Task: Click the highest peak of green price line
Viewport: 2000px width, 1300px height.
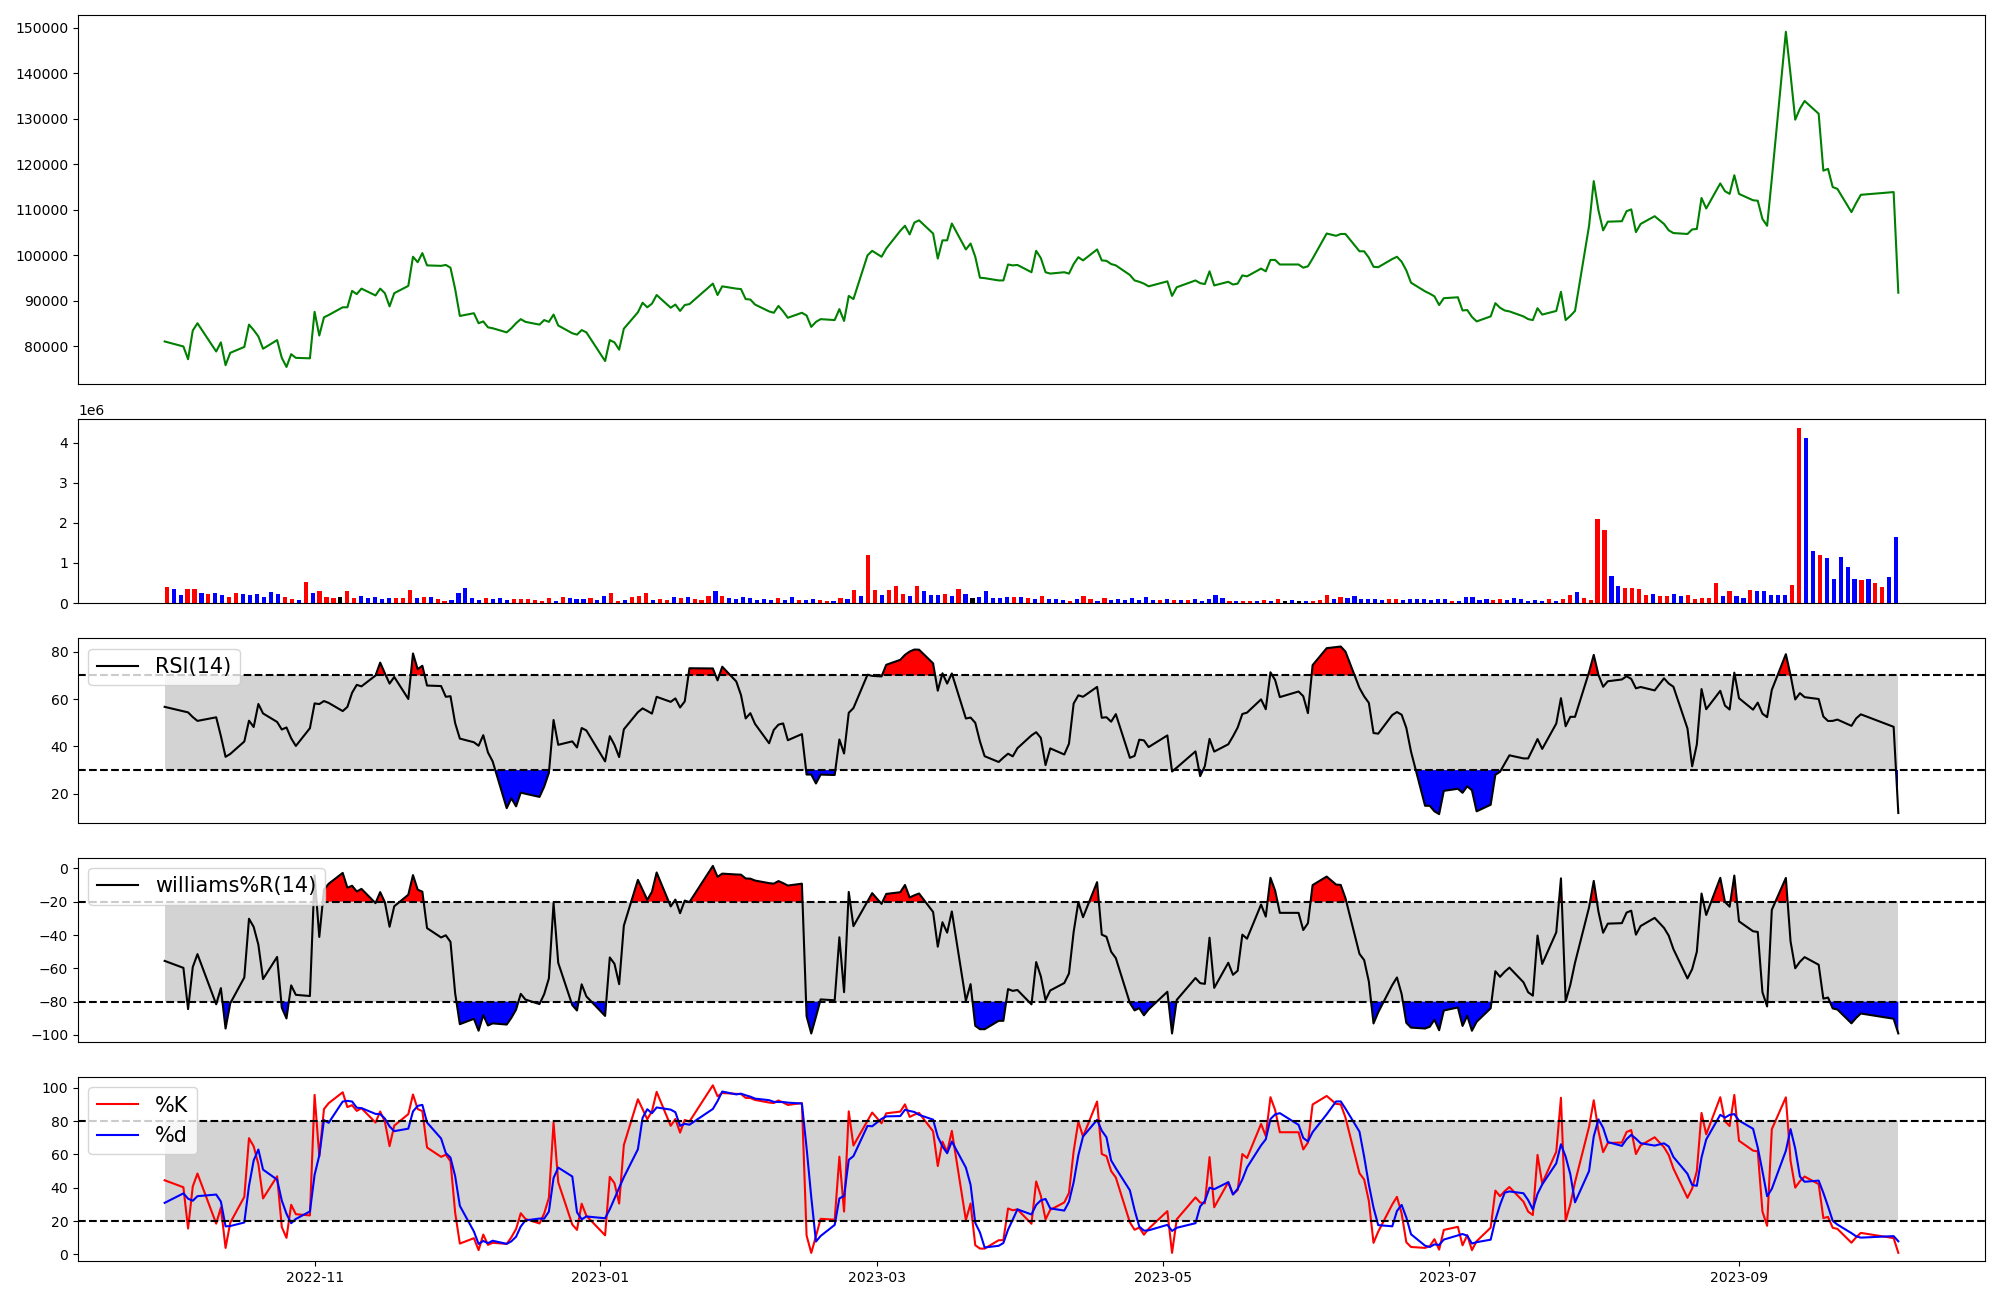Action: pyautogui.click(x=1786, y=33)
